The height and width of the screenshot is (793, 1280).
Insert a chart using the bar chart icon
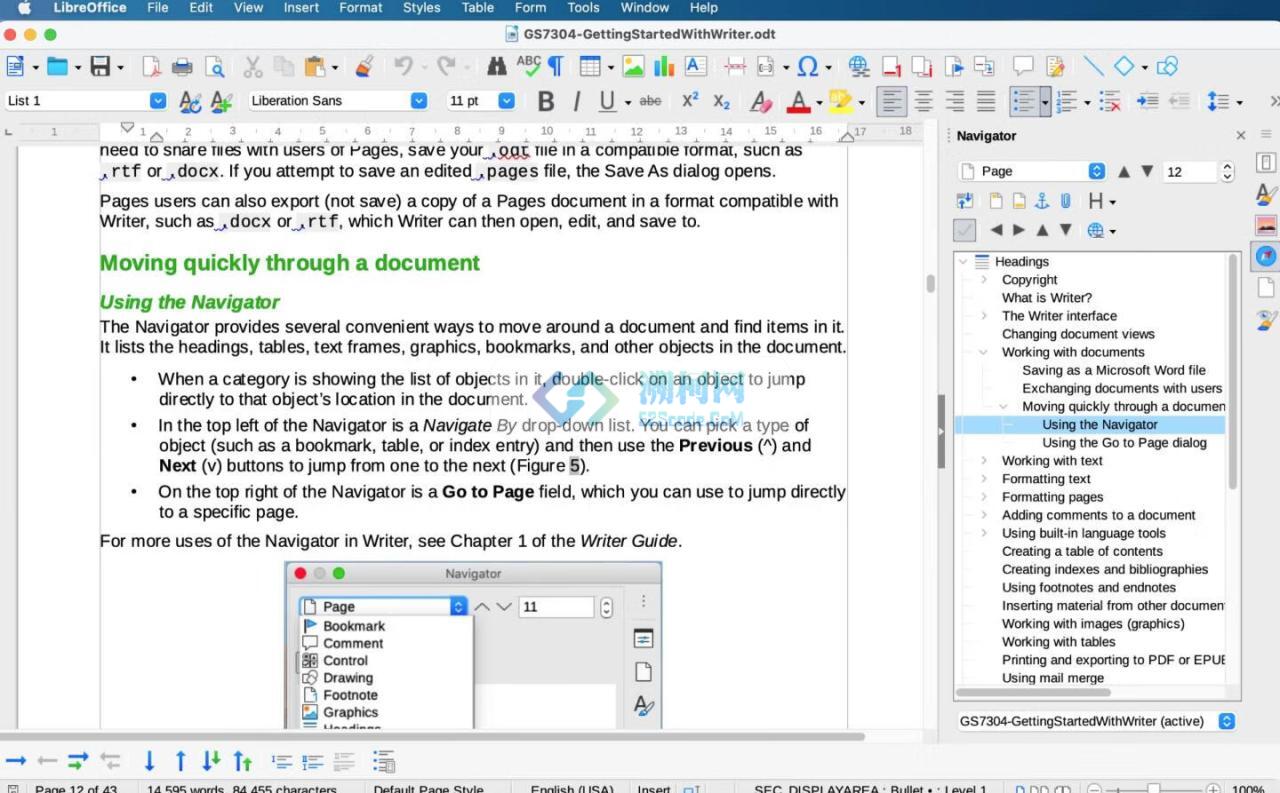[664, 67]
